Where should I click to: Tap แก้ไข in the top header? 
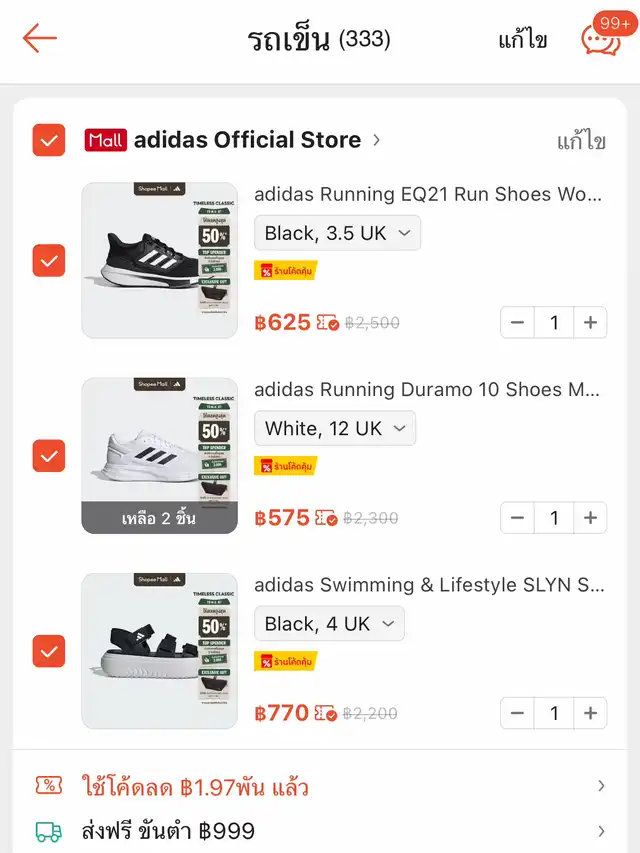pos(523,40)
